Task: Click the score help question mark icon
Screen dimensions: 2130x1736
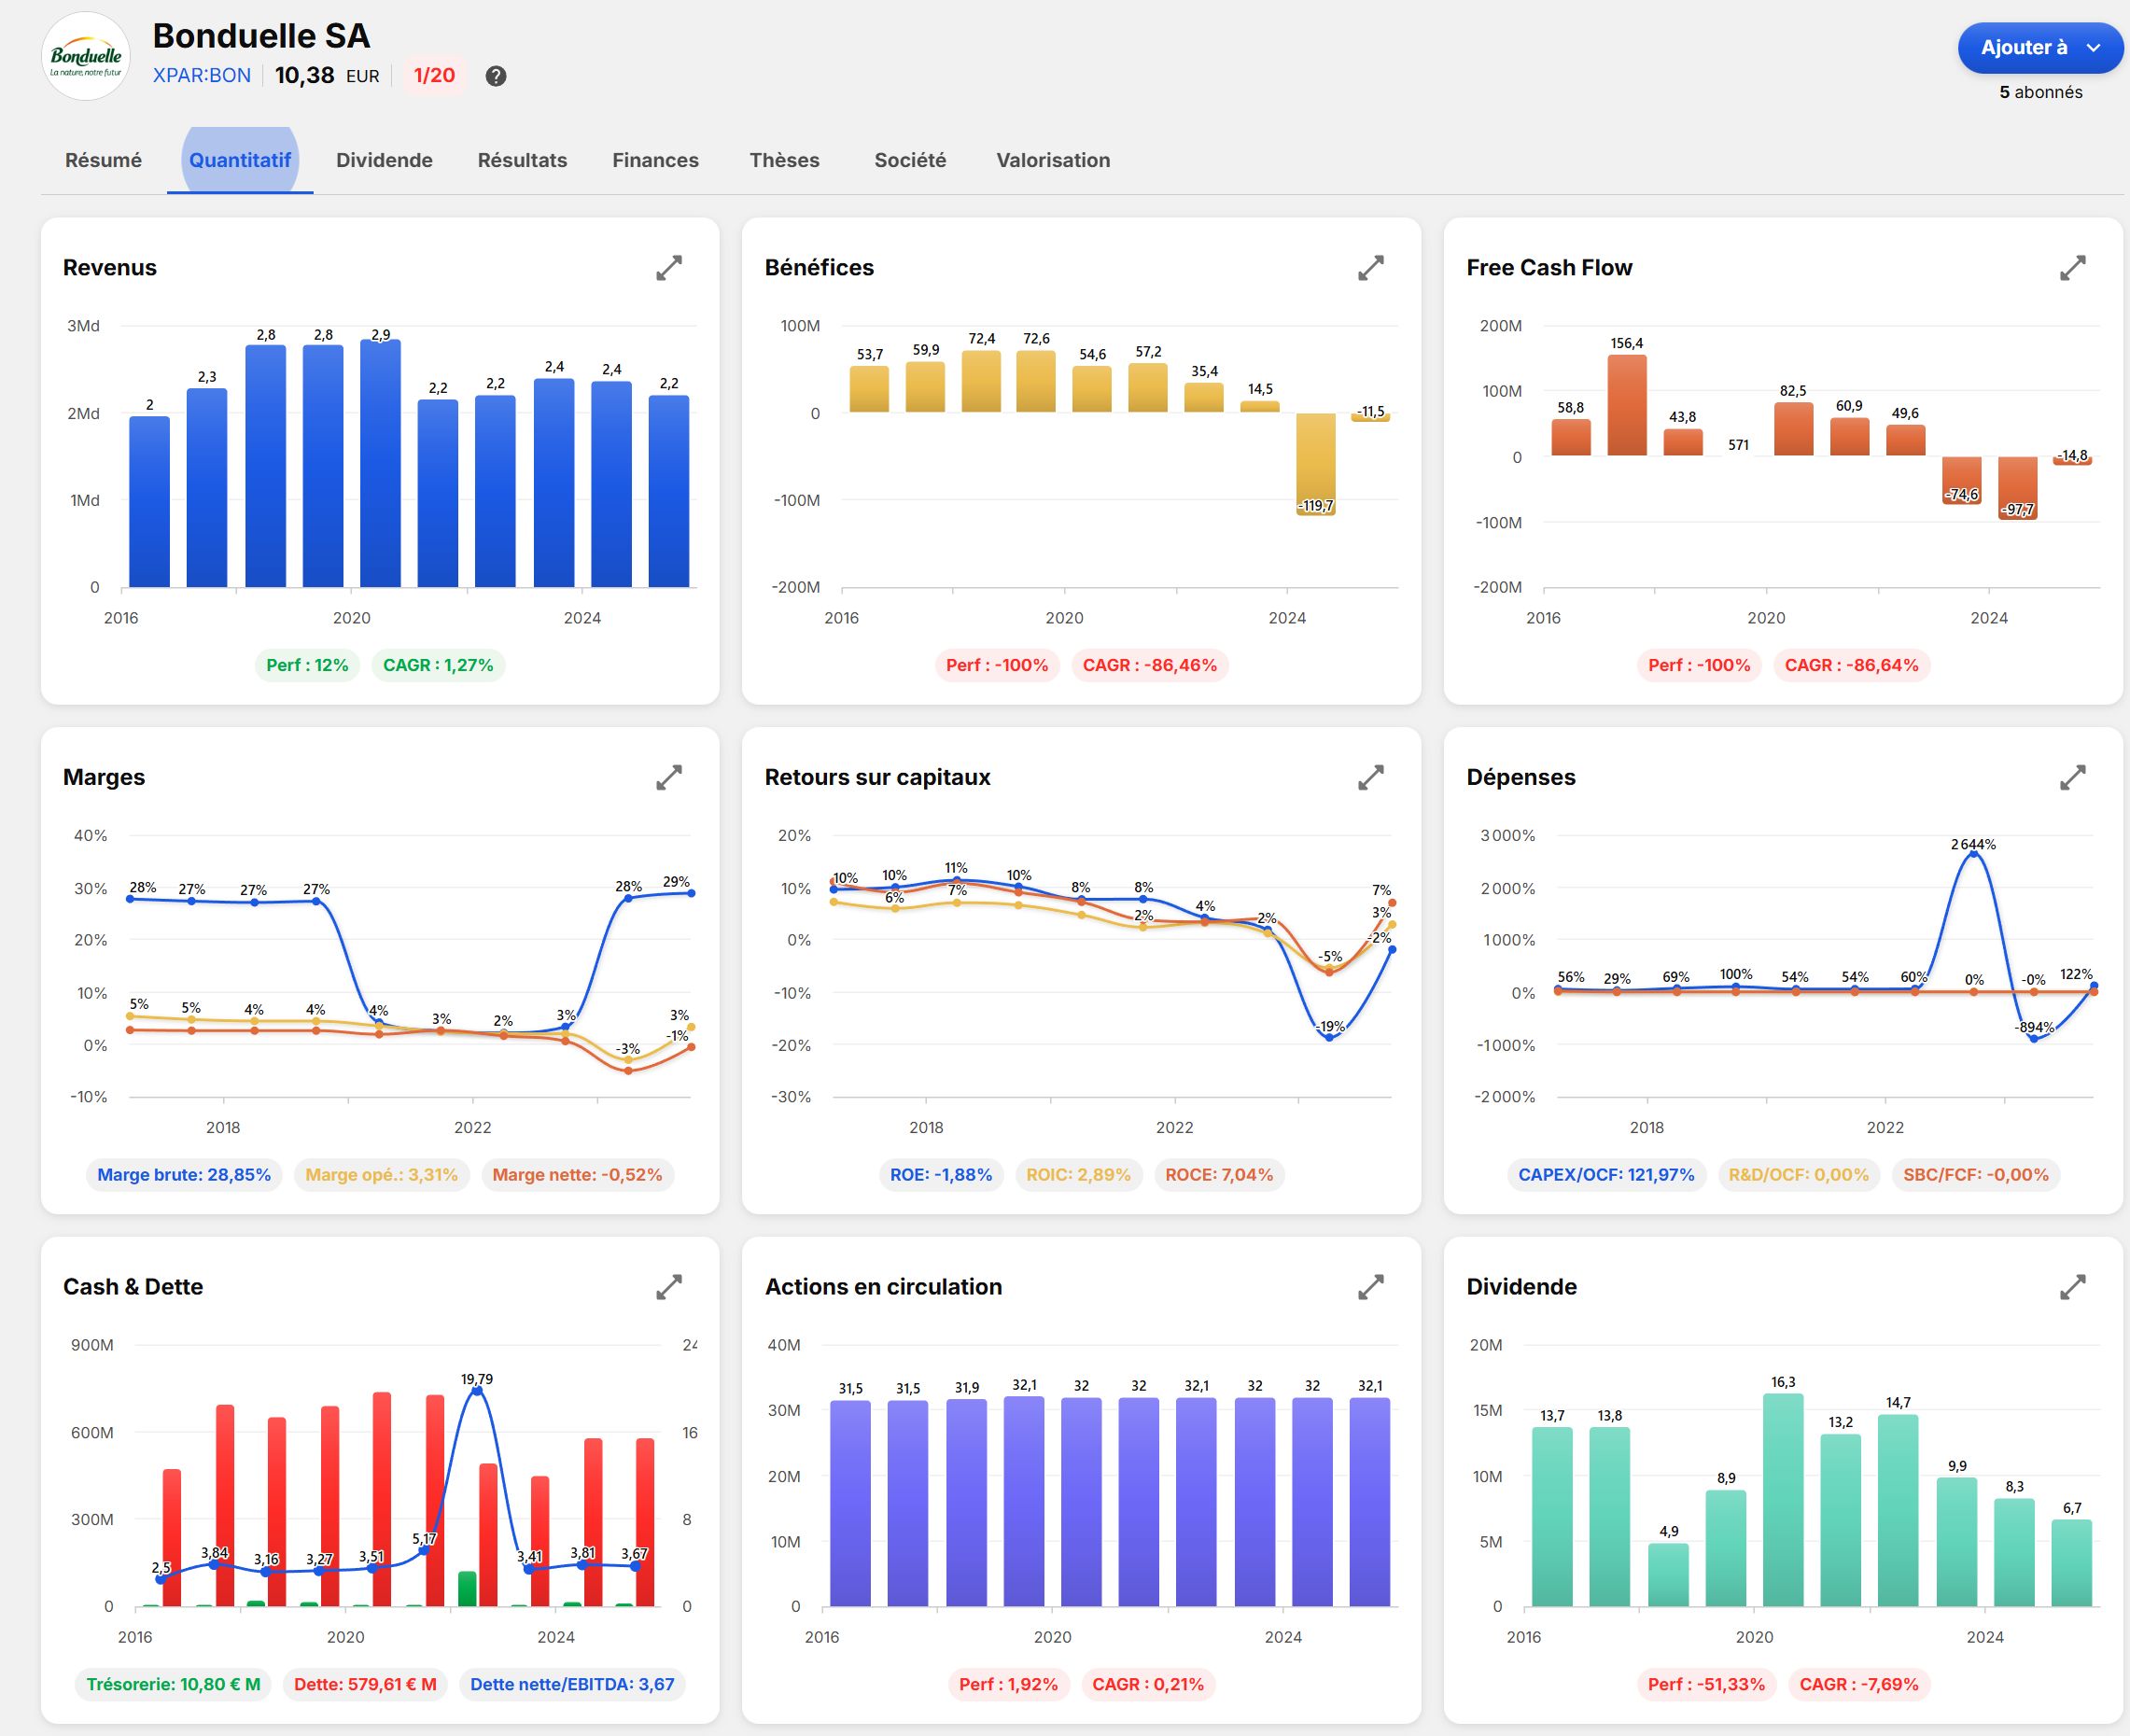Action: 495,76
